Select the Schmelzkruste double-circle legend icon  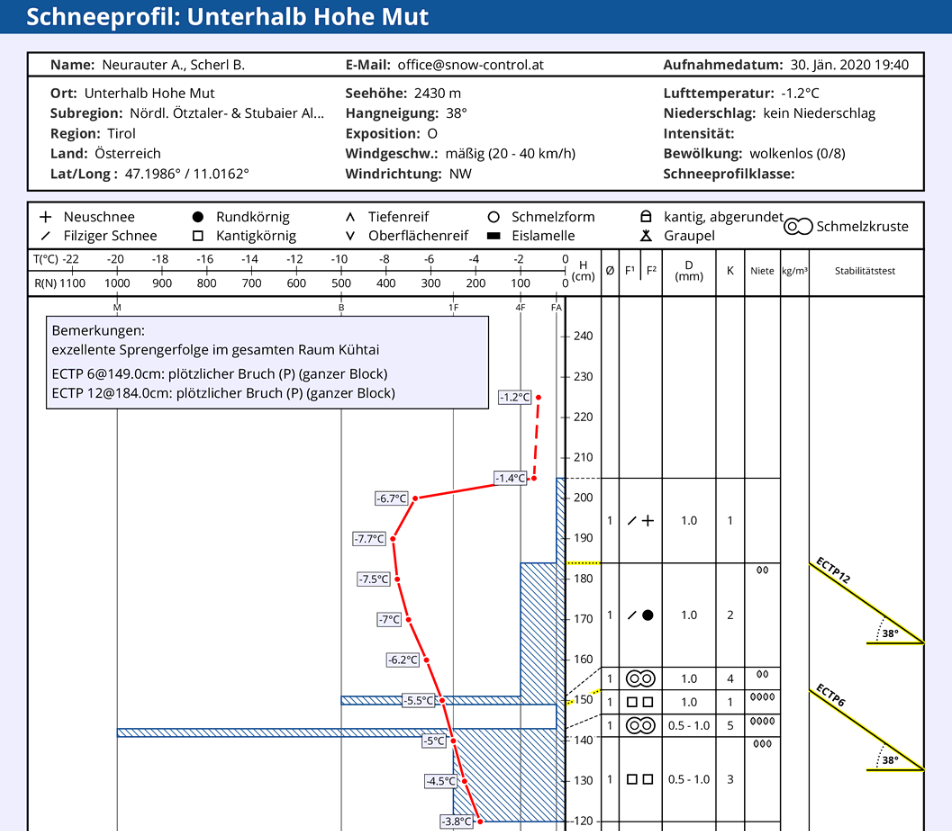[x=798, y=226]
